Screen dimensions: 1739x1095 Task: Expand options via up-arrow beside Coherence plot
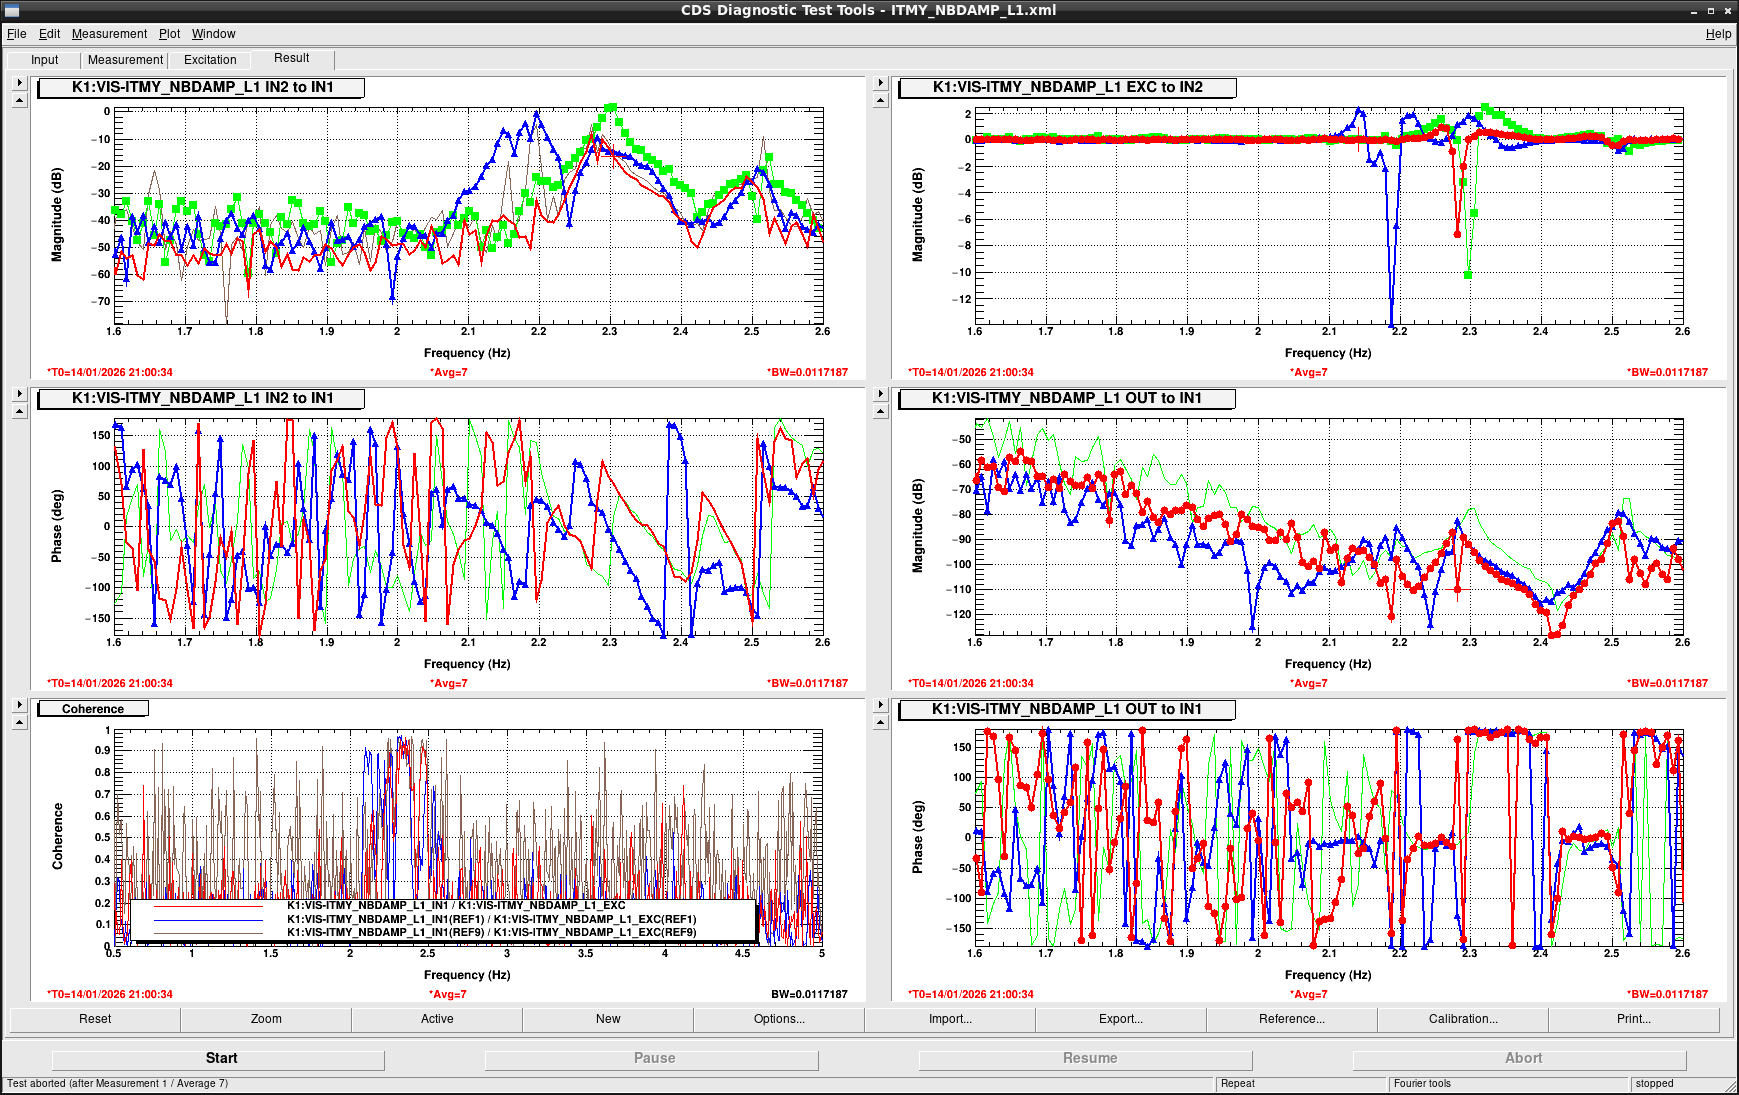[x=19, y=722]
